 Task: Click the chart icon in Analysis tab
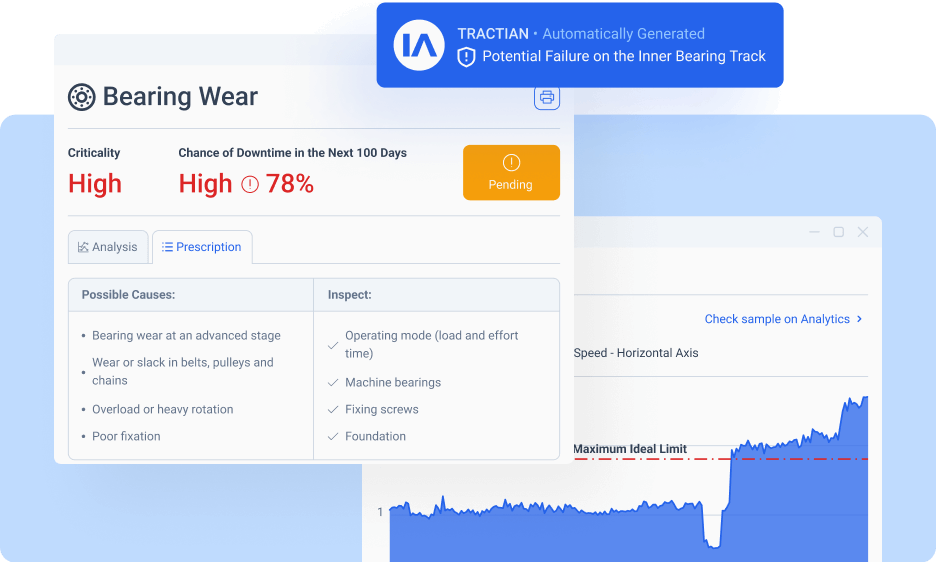[83, 247]
